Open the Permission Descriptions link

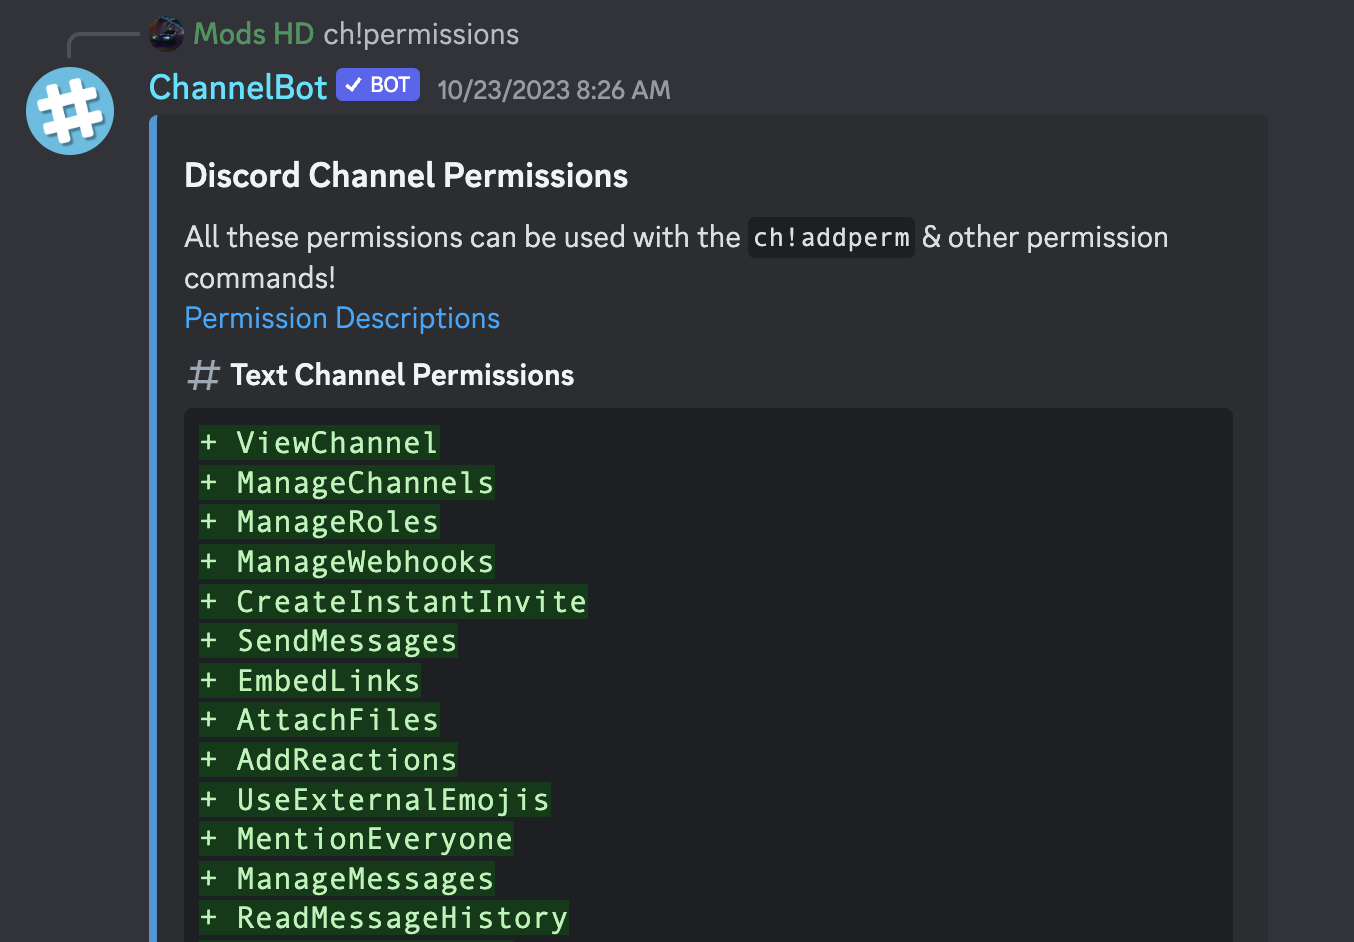(x=342, y=318)
